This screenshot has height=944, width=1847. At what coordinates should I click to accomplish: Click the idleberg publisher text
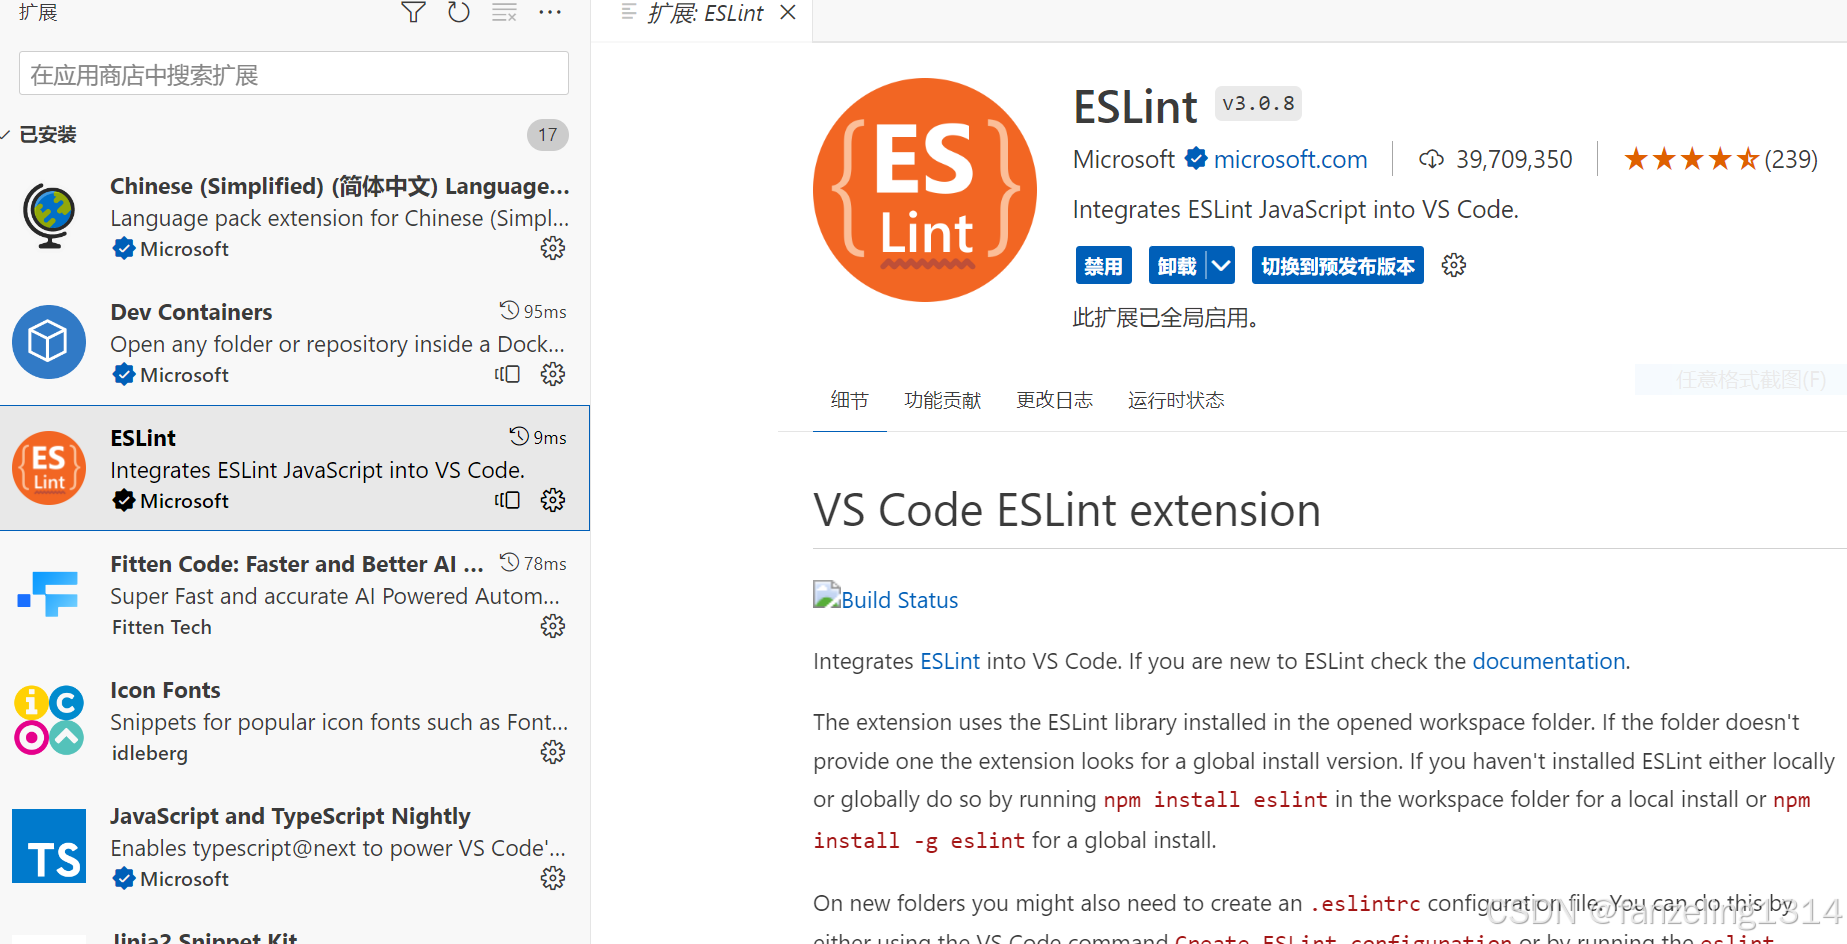(x=149, y=753)
